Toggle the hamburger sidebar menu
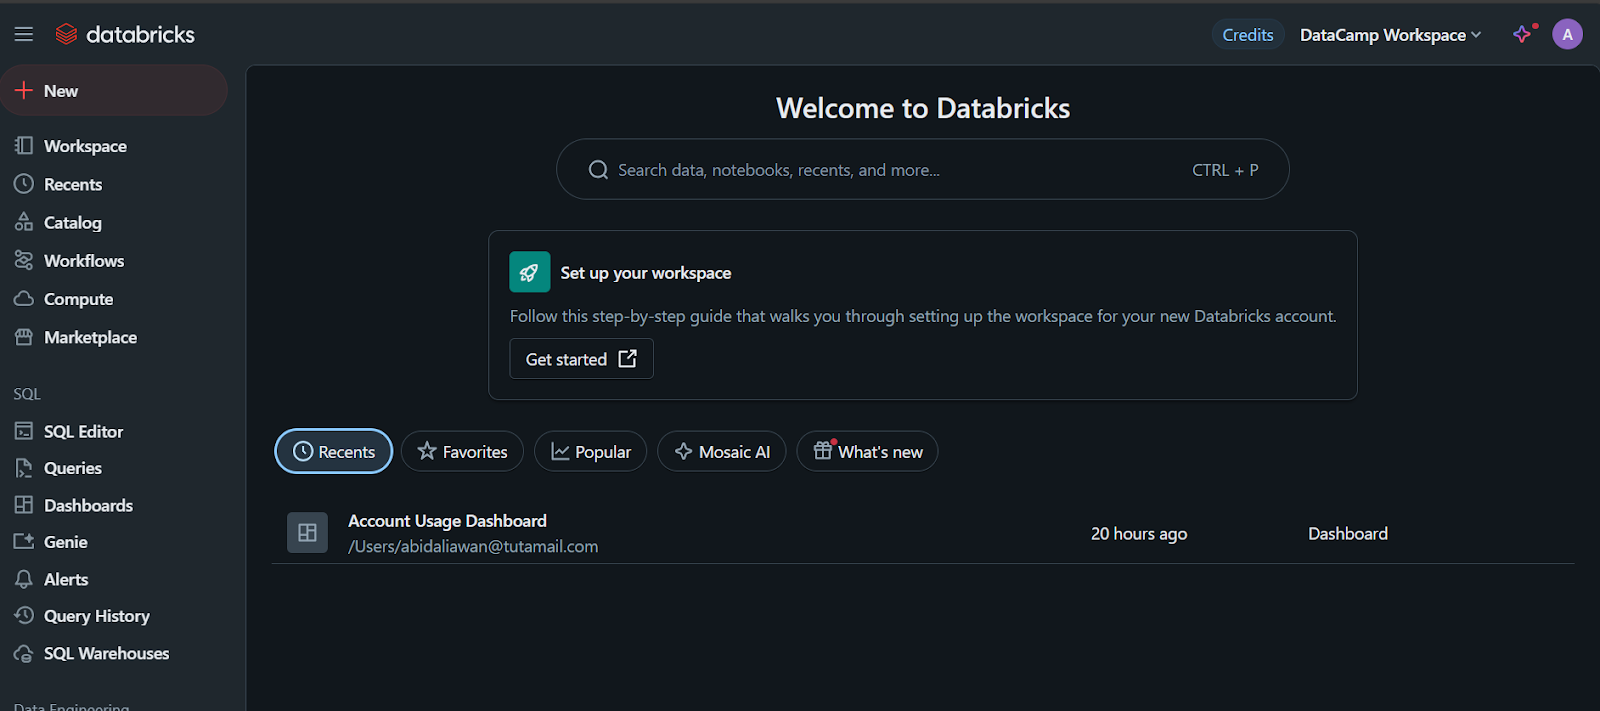 click(x=24, y=34)
